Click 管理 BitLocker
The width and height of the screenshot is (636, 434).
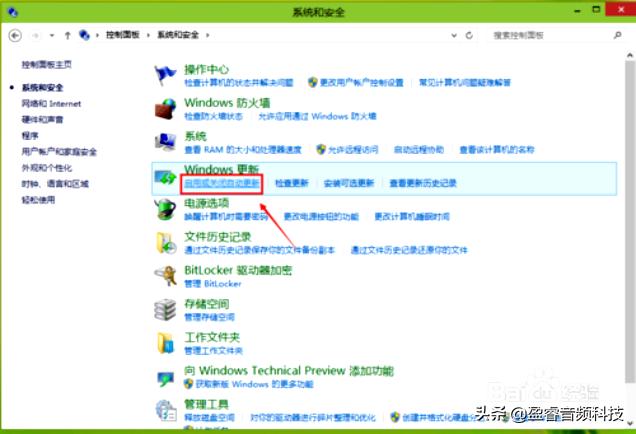click(x=213, y=284)
